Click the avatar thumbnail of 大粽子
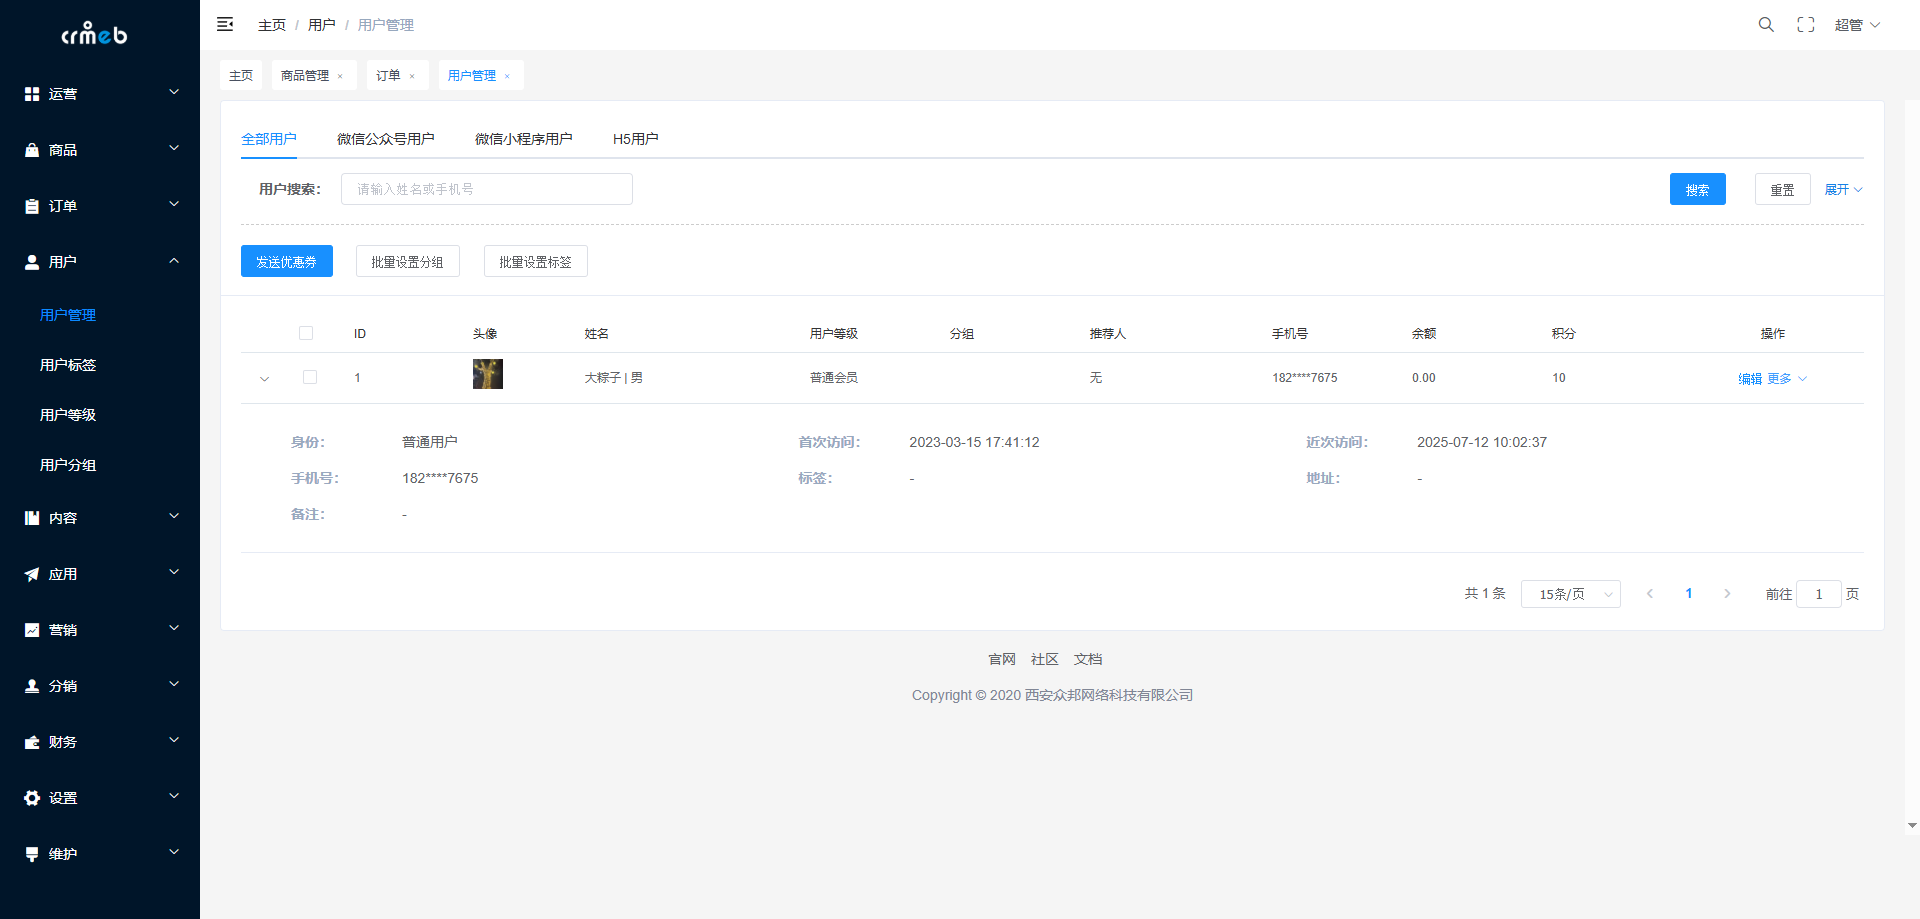 [x=487, y=374]
